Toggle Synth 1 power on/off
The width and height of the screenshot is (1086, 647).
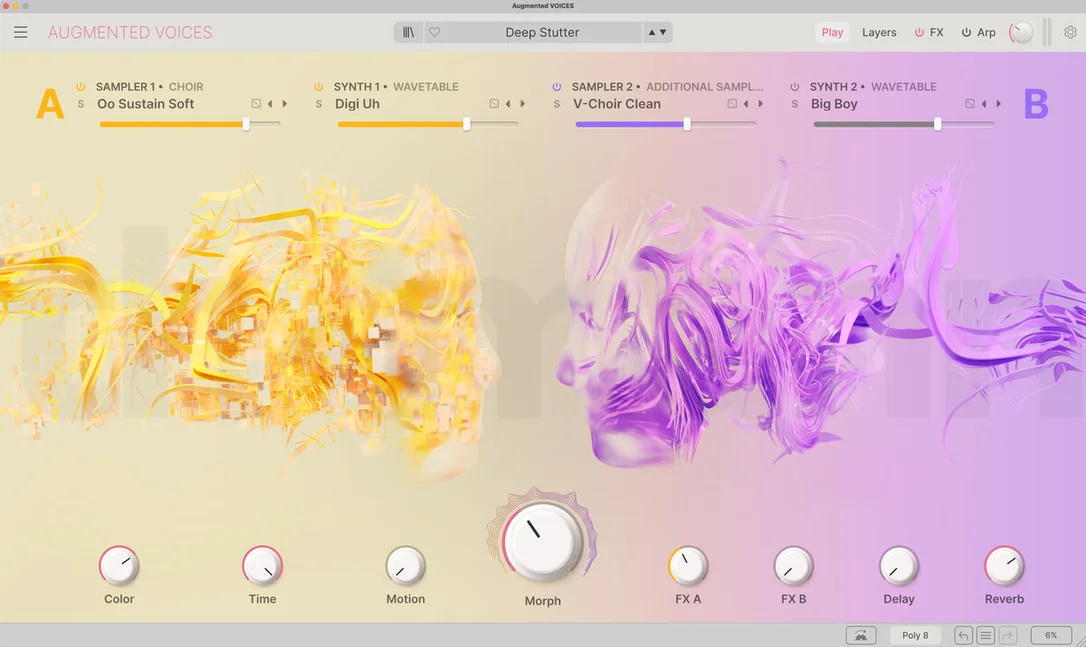coord(319,87)
